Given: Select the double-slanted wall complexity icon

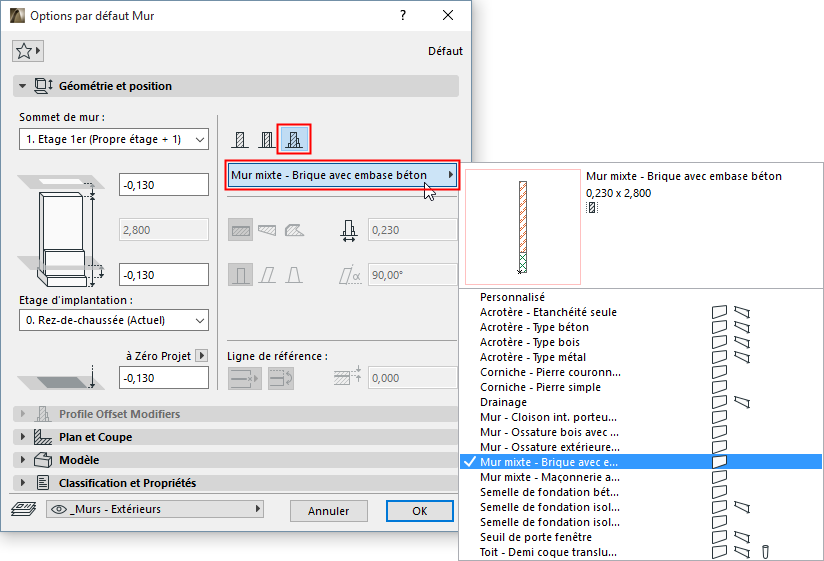Looking at the screenshot, I should click(x=294, y=275).
